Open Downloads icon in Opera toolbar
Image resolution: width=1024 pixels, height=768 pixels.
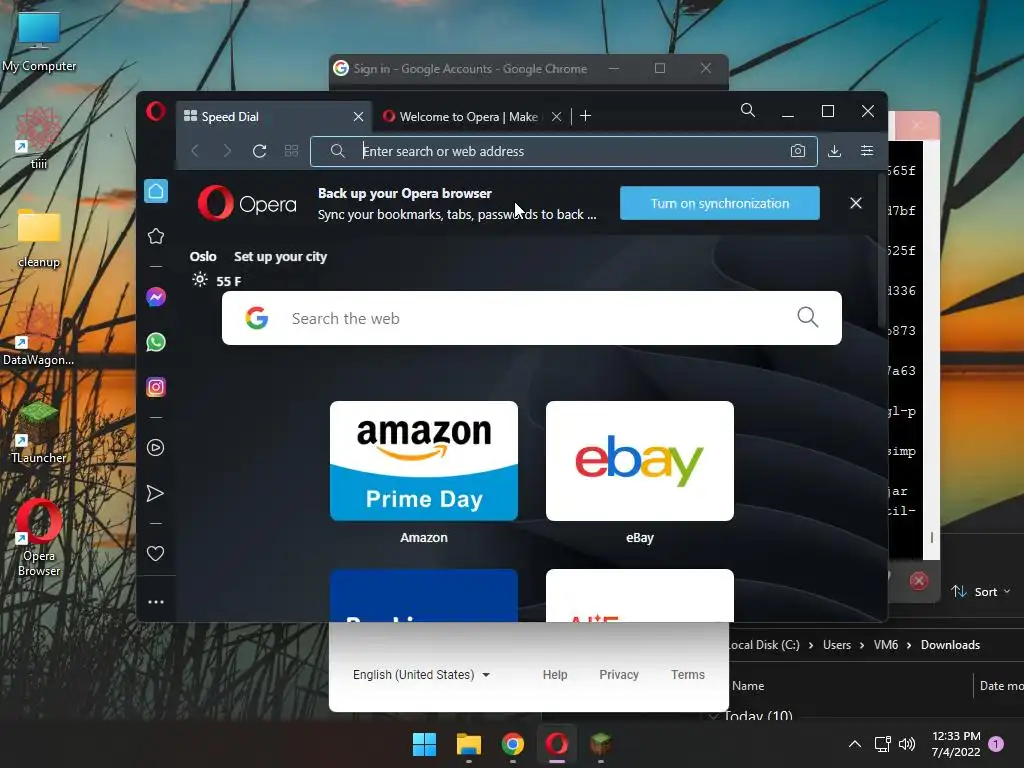click(x=834, y=151)
